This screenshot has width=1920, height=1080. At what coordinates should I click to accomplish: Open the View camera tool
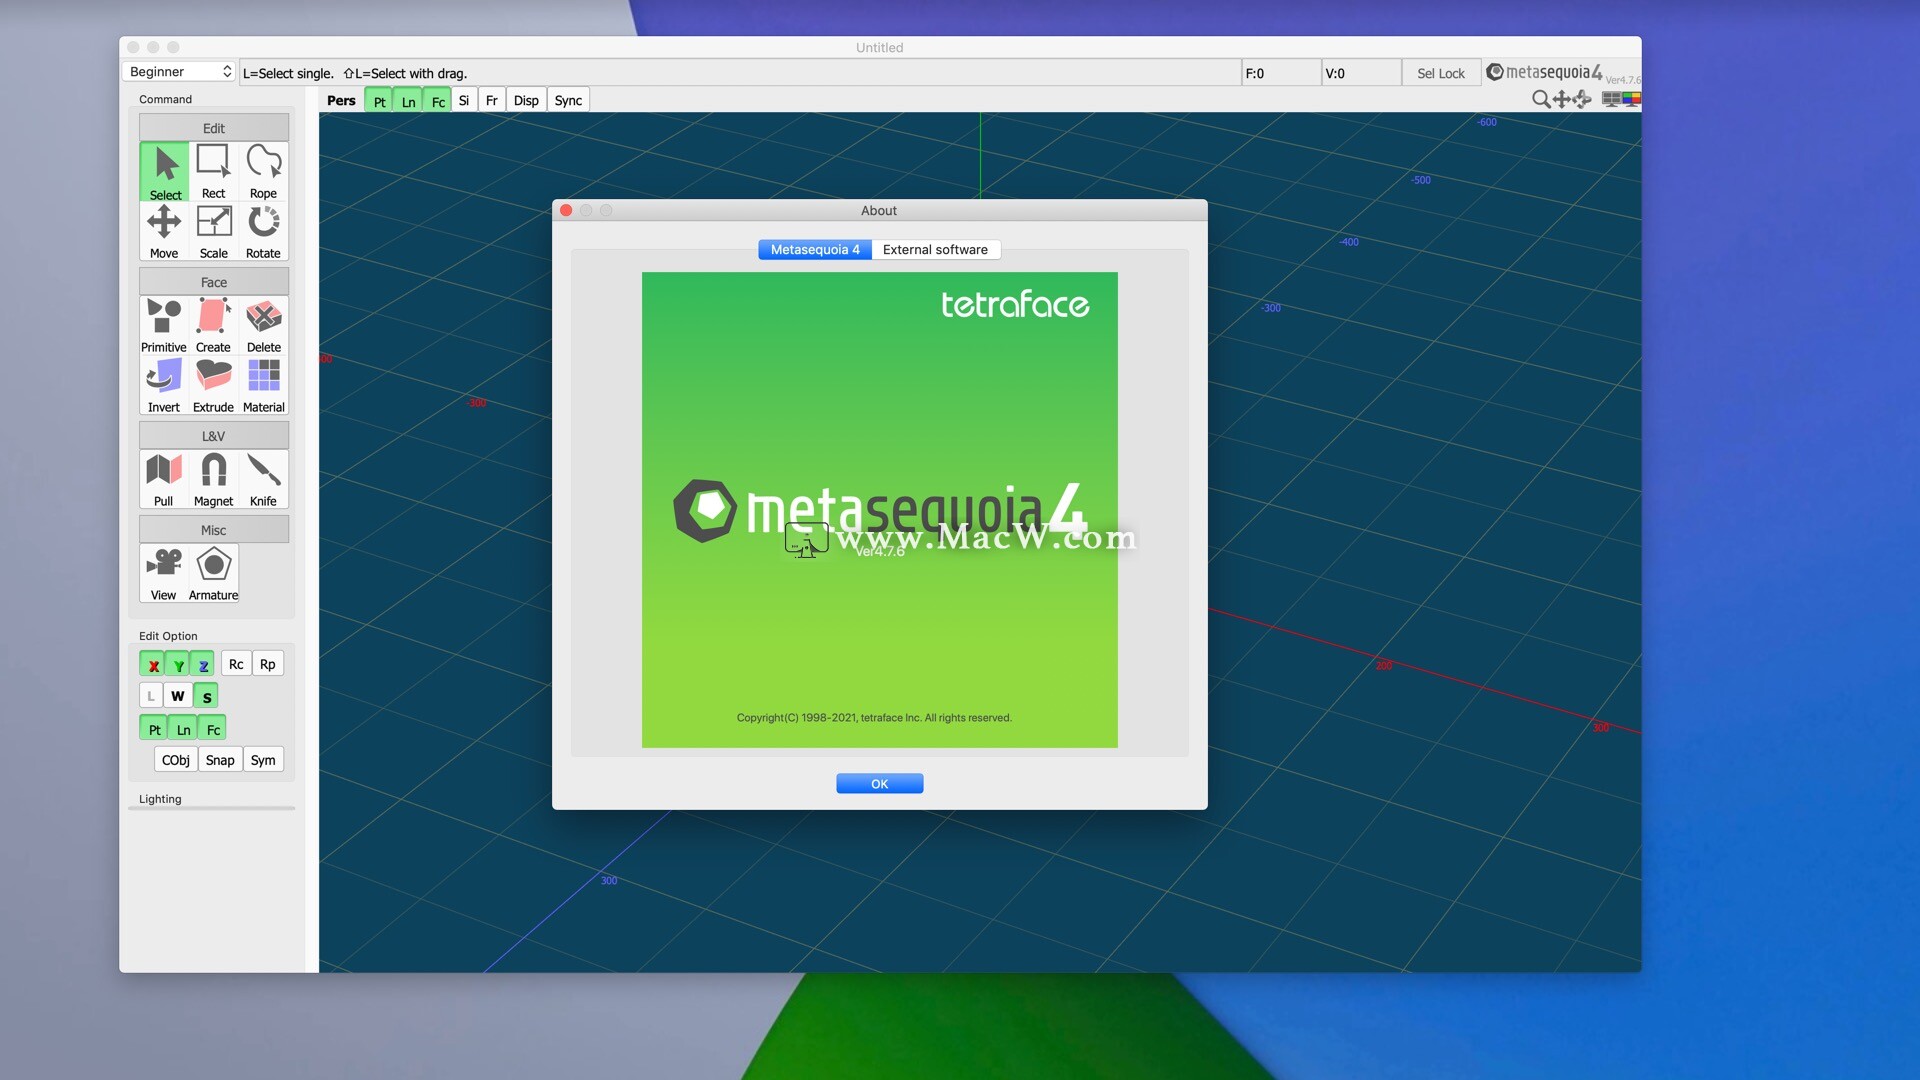[x=164, y=574]
